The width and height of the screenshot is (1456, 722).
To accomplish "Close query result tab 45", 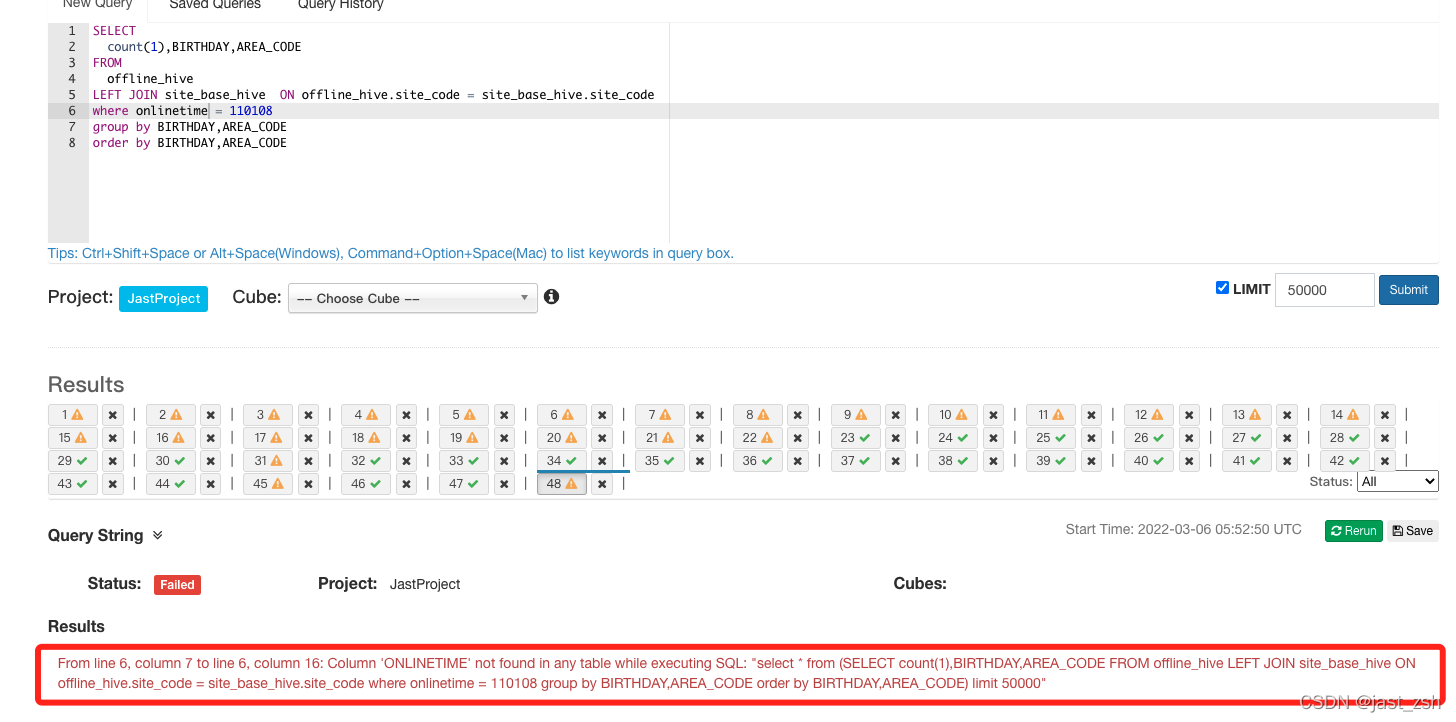I will tap(308, 484).
